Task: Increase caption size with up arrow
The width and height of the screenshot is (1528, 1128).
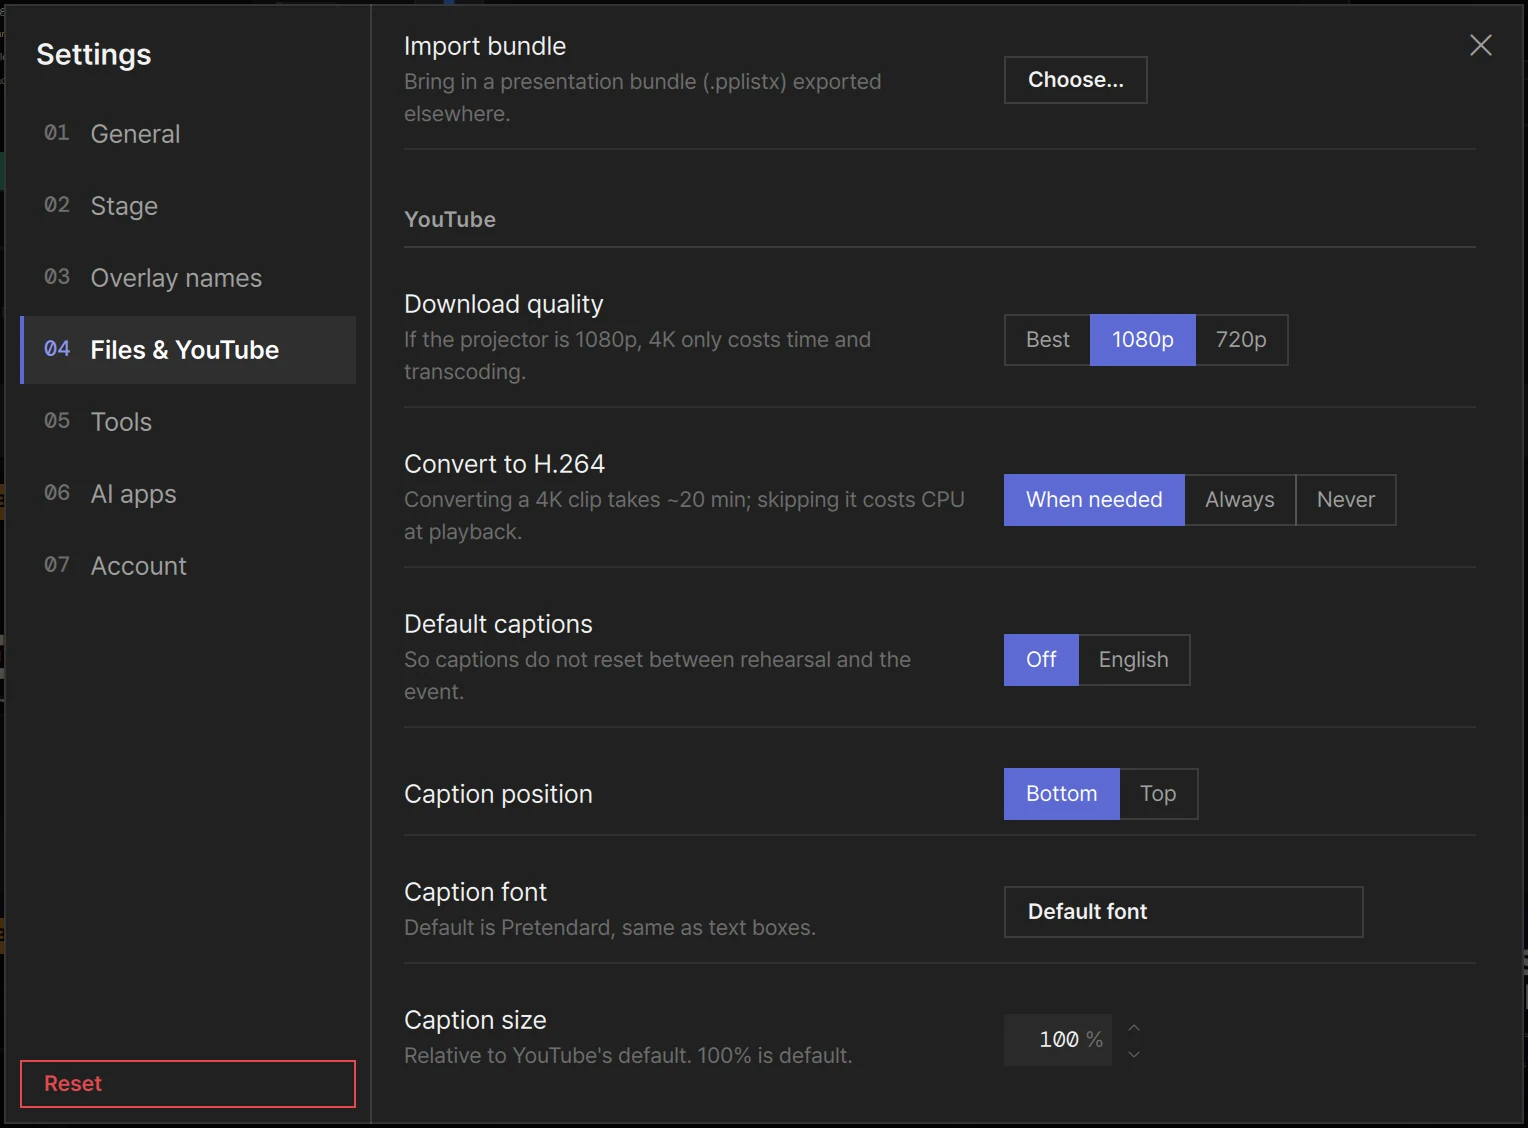Action: pyautogui.click(x=1134, y=1028)
